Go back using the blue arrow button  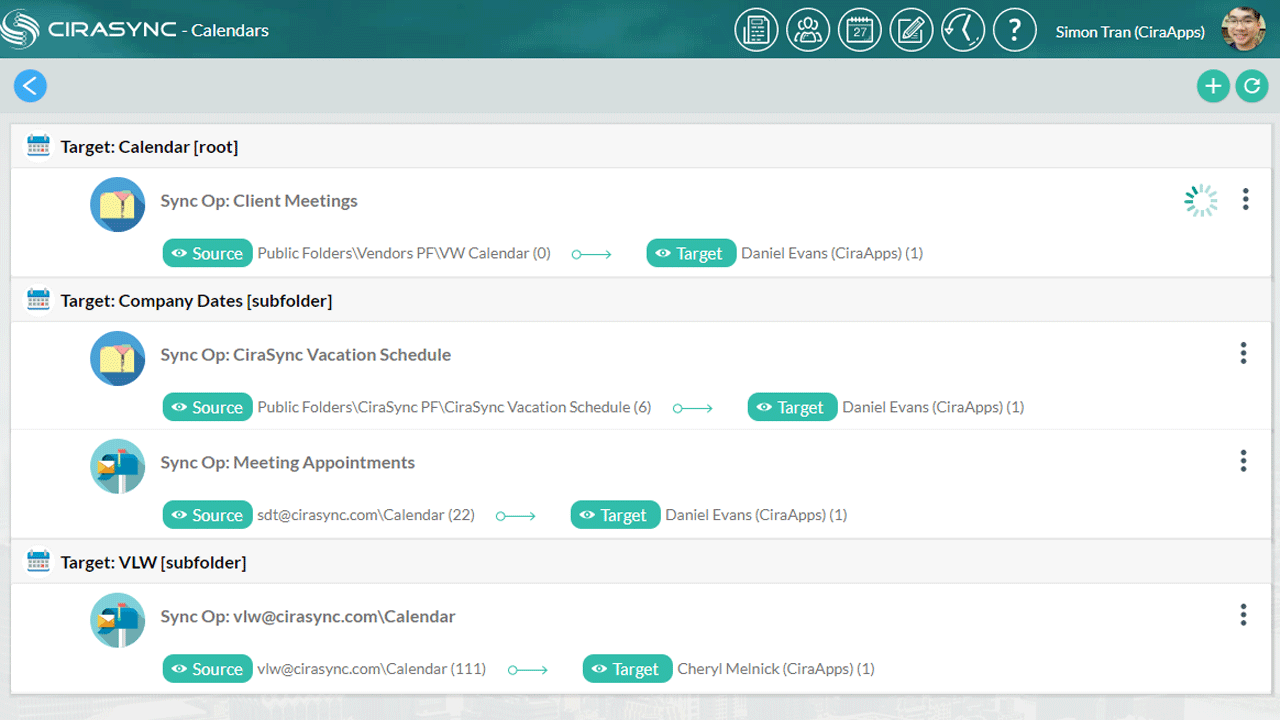tap(30, 86)
